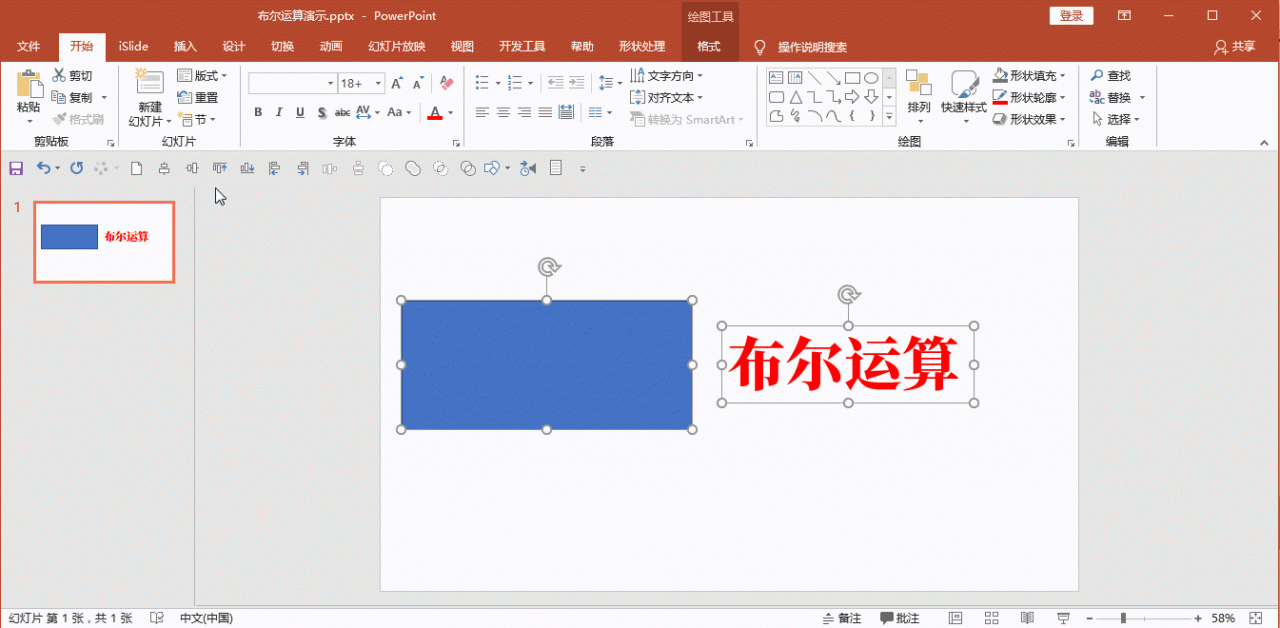Click the 登录 button in the title bar
This screenshot has width=1280, height=628.
pos(1071,15)
